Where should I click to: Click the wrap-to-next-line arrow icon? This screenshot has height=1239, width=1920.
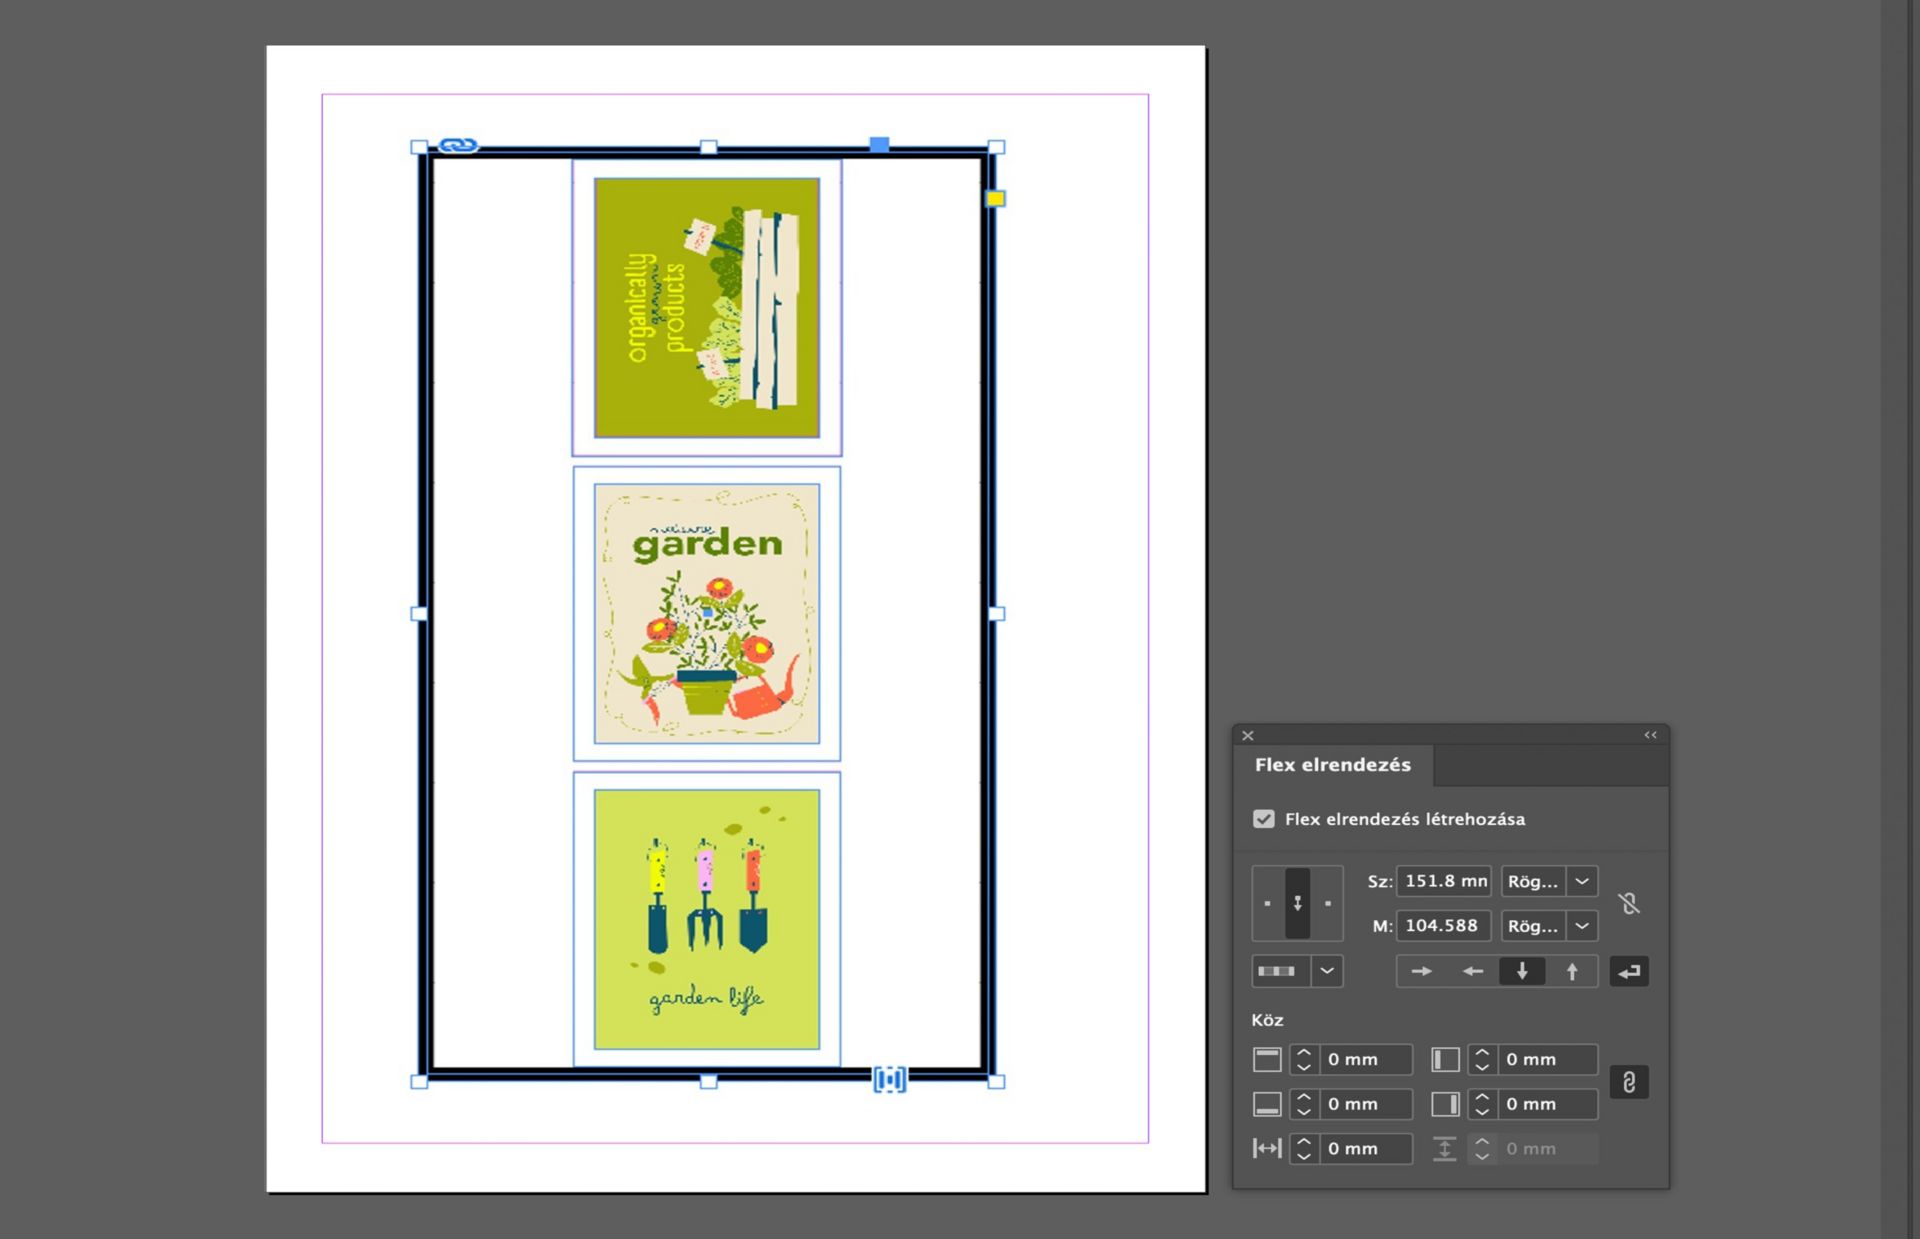tap(1629, 971)
